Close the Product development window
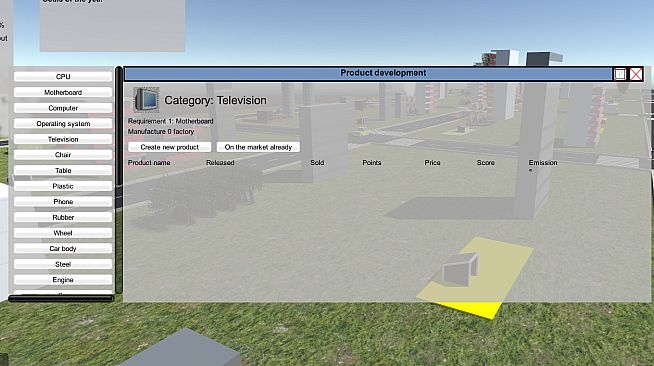This screenshot has width=654, height=366. coord(636,74)
